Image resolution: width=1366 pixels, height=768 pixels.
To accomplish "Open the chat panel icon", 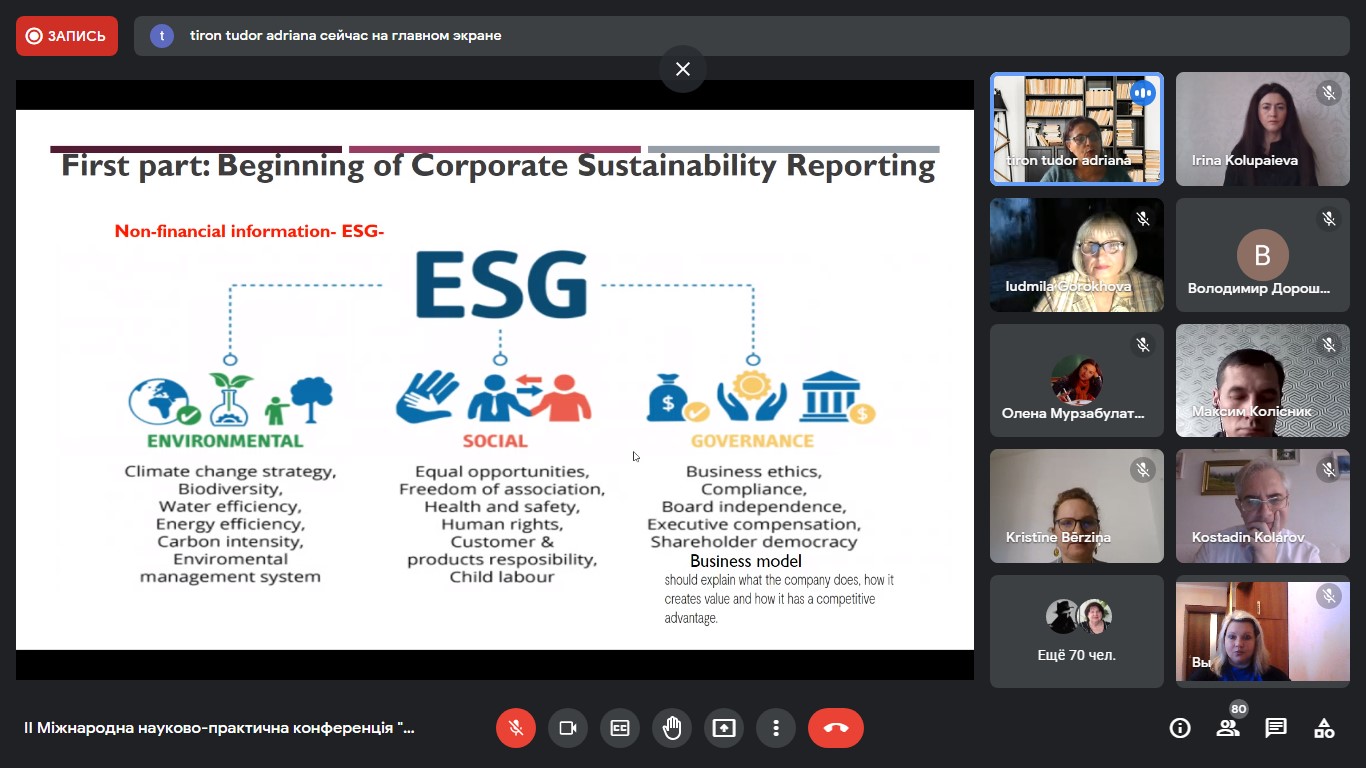I will point(1276,728).
